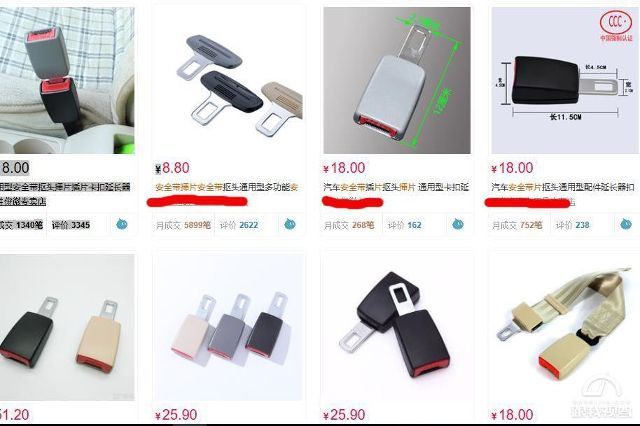
Task: Click the chat icon beside 评价 238
Action: click(x=626, y=224)
